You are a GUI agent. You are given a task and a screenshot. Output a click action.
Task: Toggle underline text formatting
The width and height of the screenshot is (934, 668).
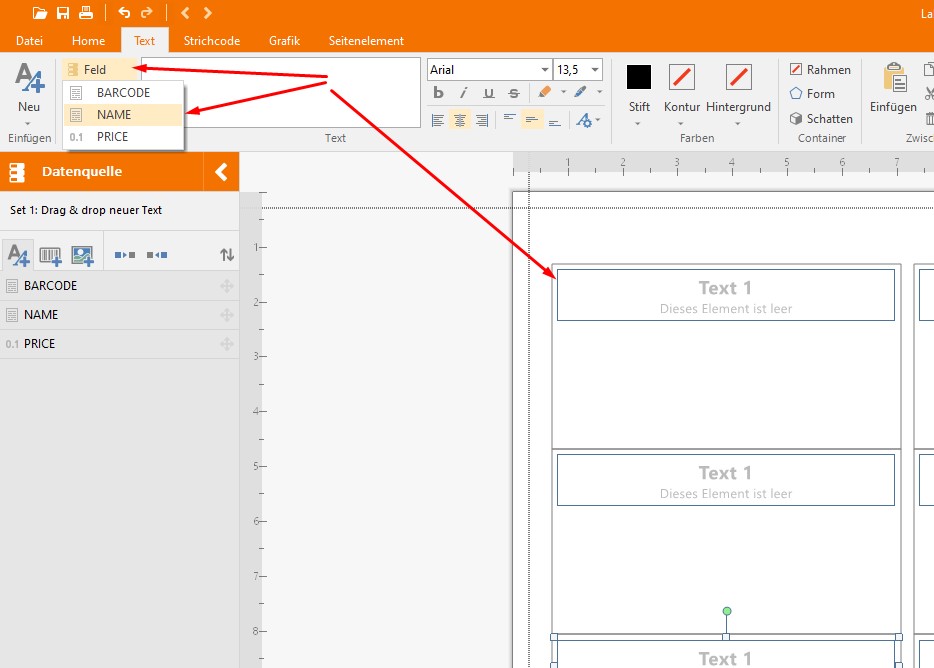pyautogui.click(x=488, y=93)
